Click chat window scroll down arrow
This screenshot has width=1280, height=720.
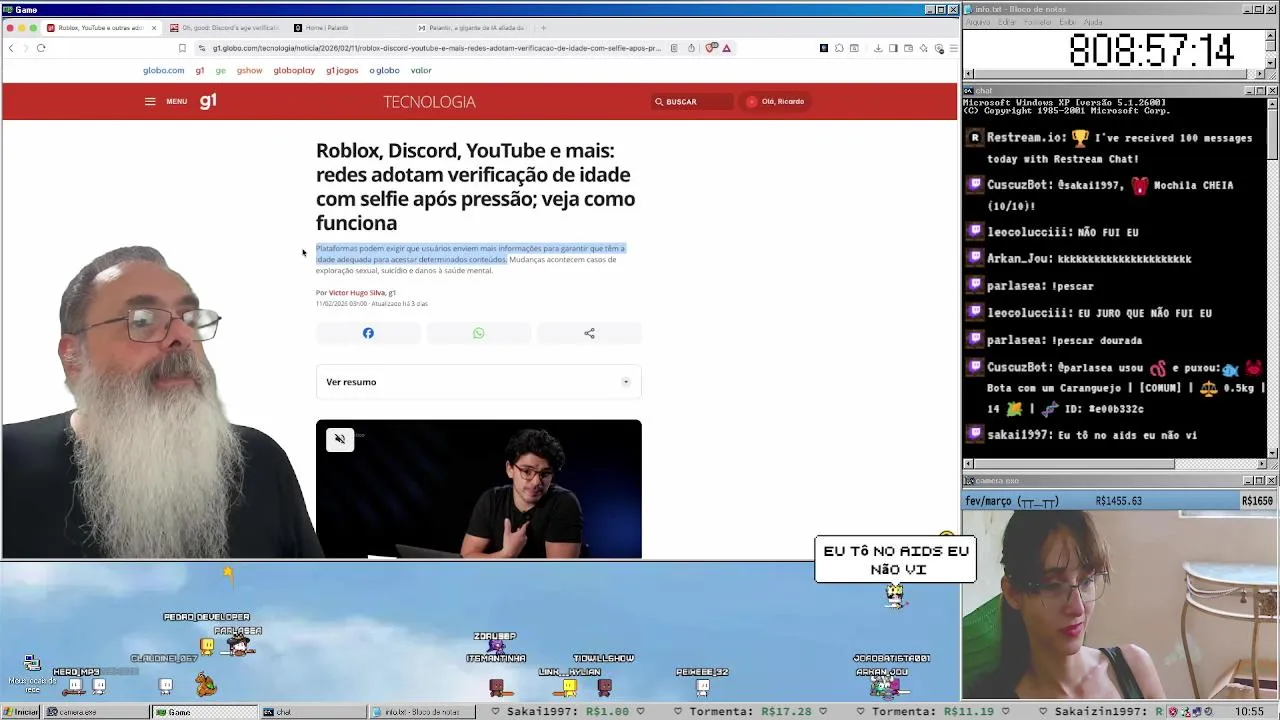[1271, 453]
